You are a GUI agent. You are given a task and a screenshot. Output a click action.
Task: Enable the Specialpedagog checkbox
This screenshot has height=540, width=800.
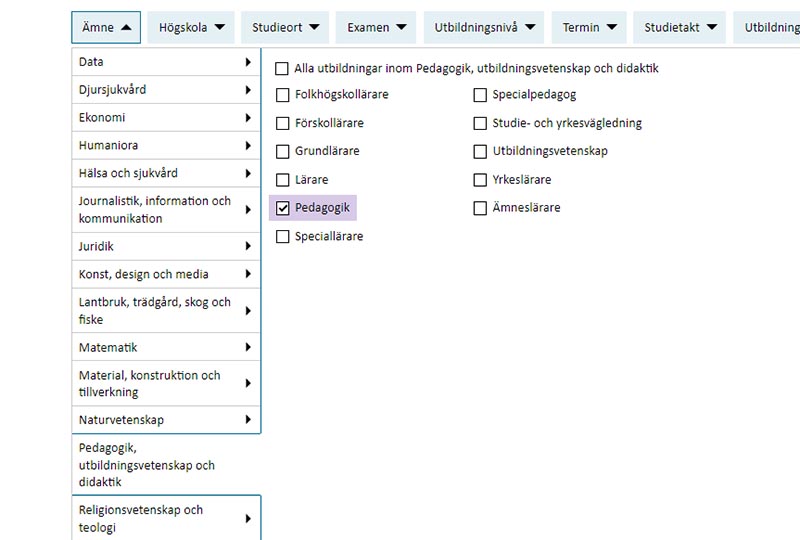481,95
